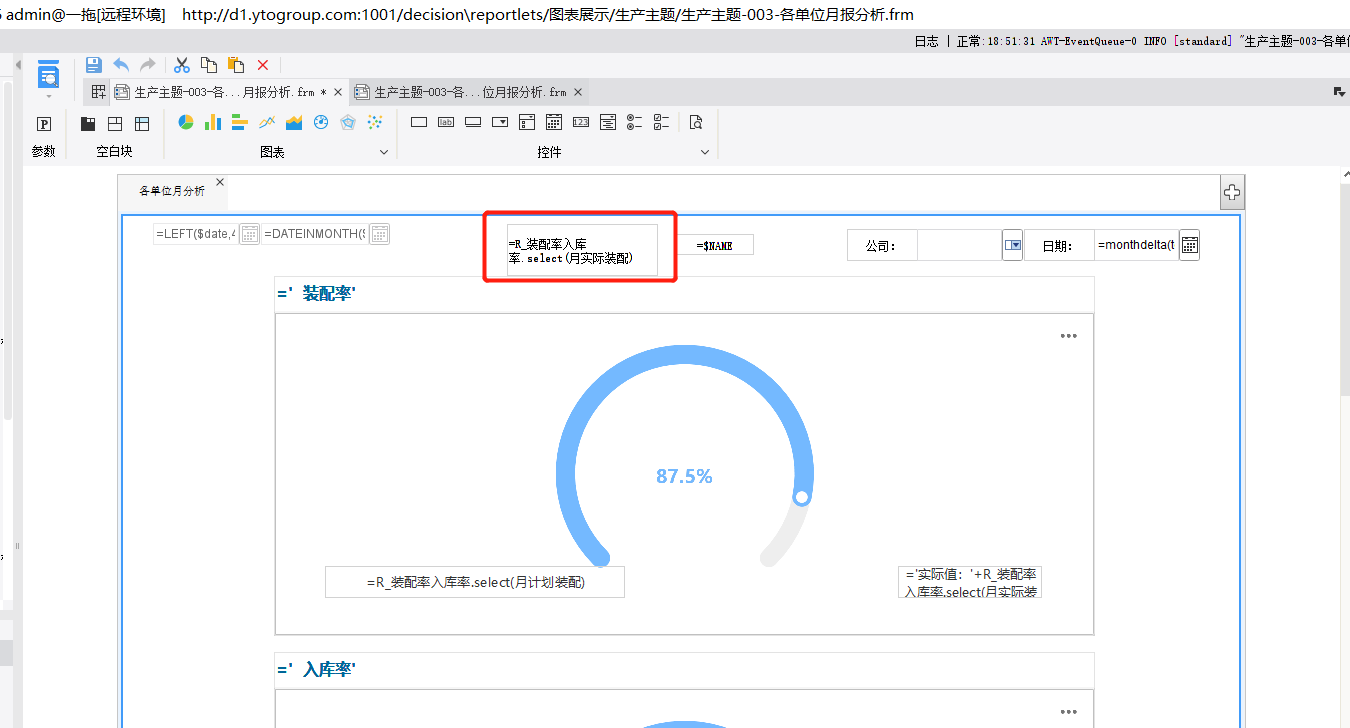The image size is (1350, 728).
Task: Open calendar icon next to 日期 field
Action: 1190,245
